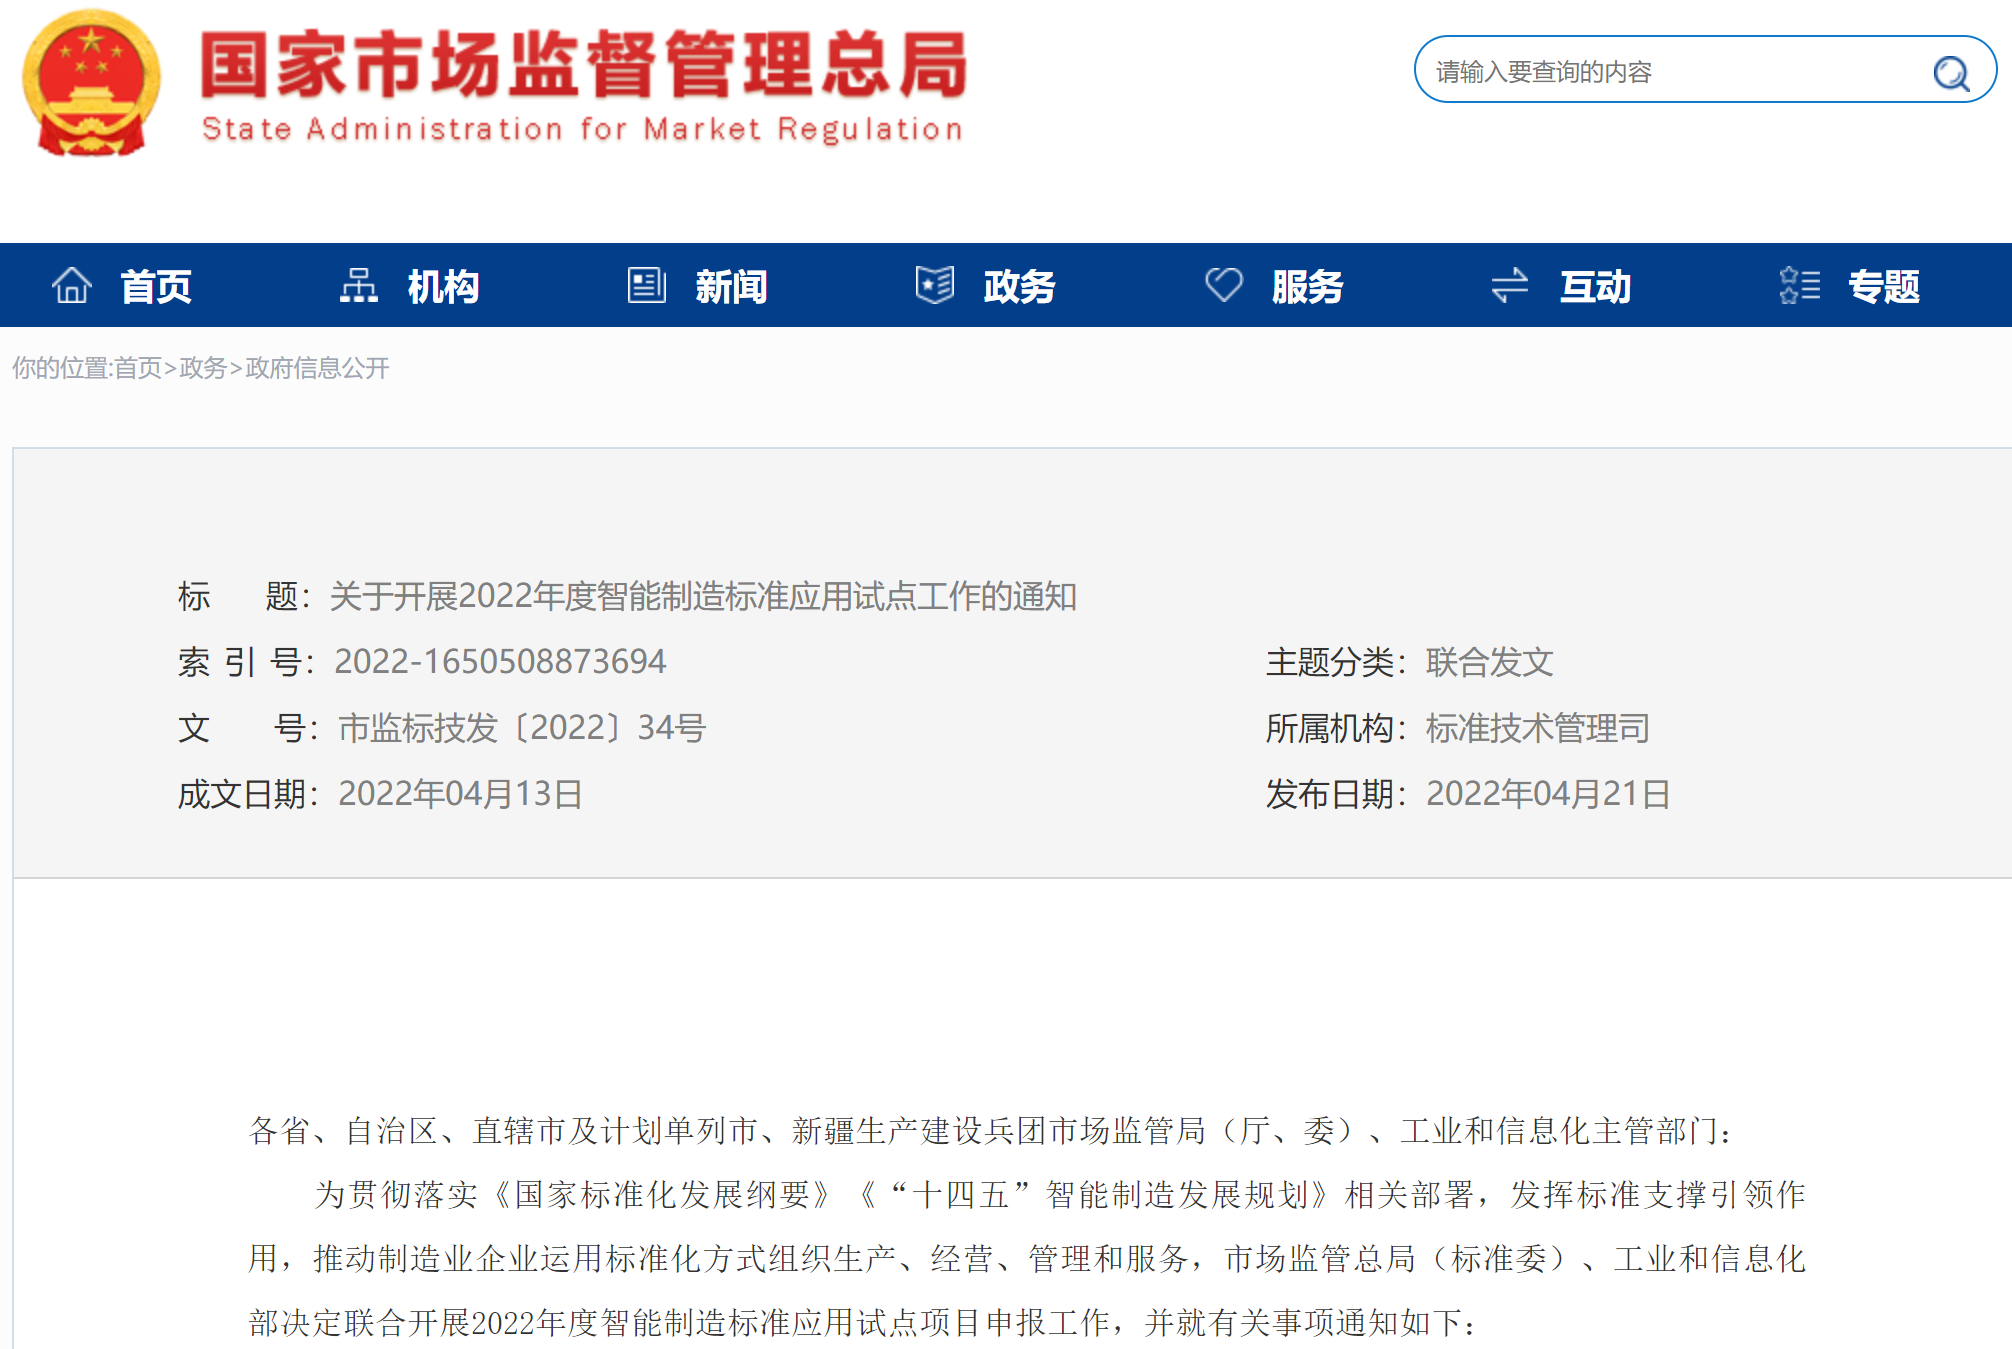Click the paragraph line starting 部决定联合开展2022年度
2012x1349 pixels.
coord(864,1323)
